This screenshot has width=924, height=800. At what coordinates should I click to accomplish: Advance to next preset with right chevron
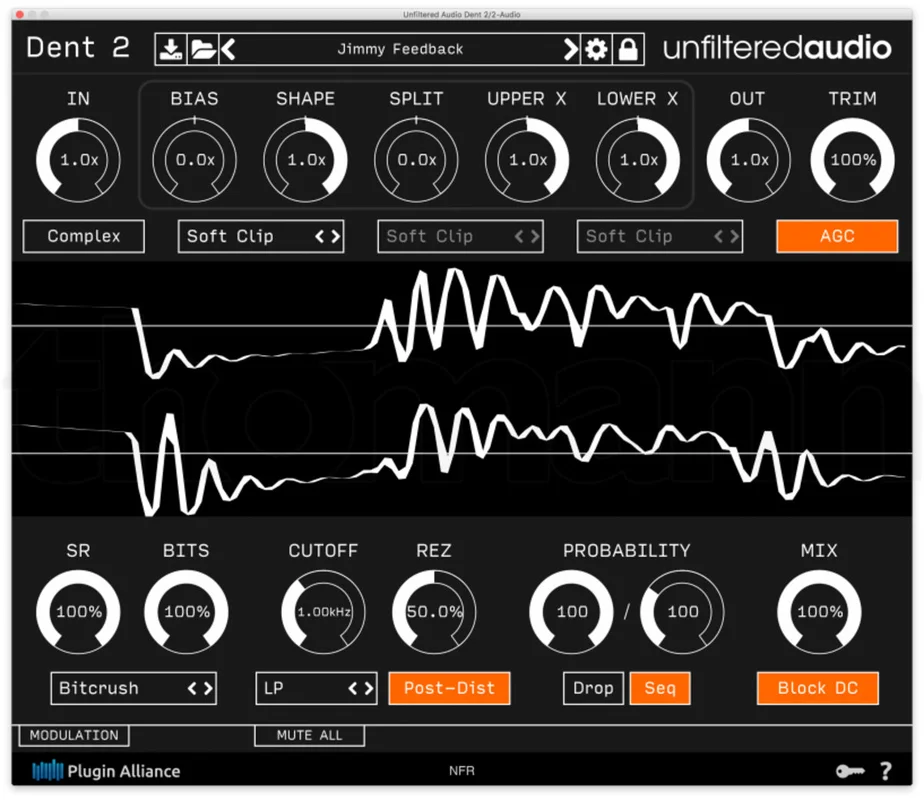(x=570, y=49)
